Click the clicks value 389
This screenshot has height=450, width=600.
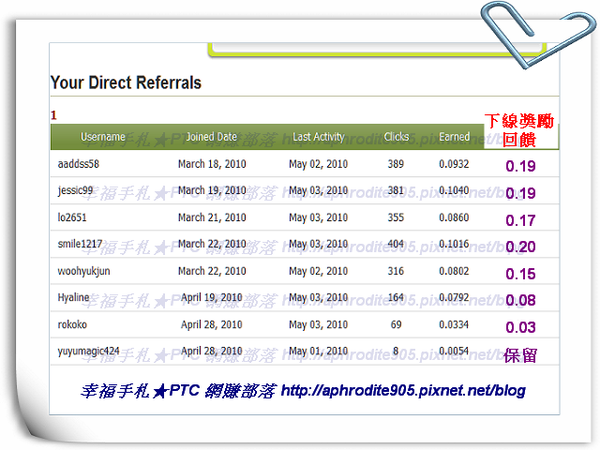(396, 164)
